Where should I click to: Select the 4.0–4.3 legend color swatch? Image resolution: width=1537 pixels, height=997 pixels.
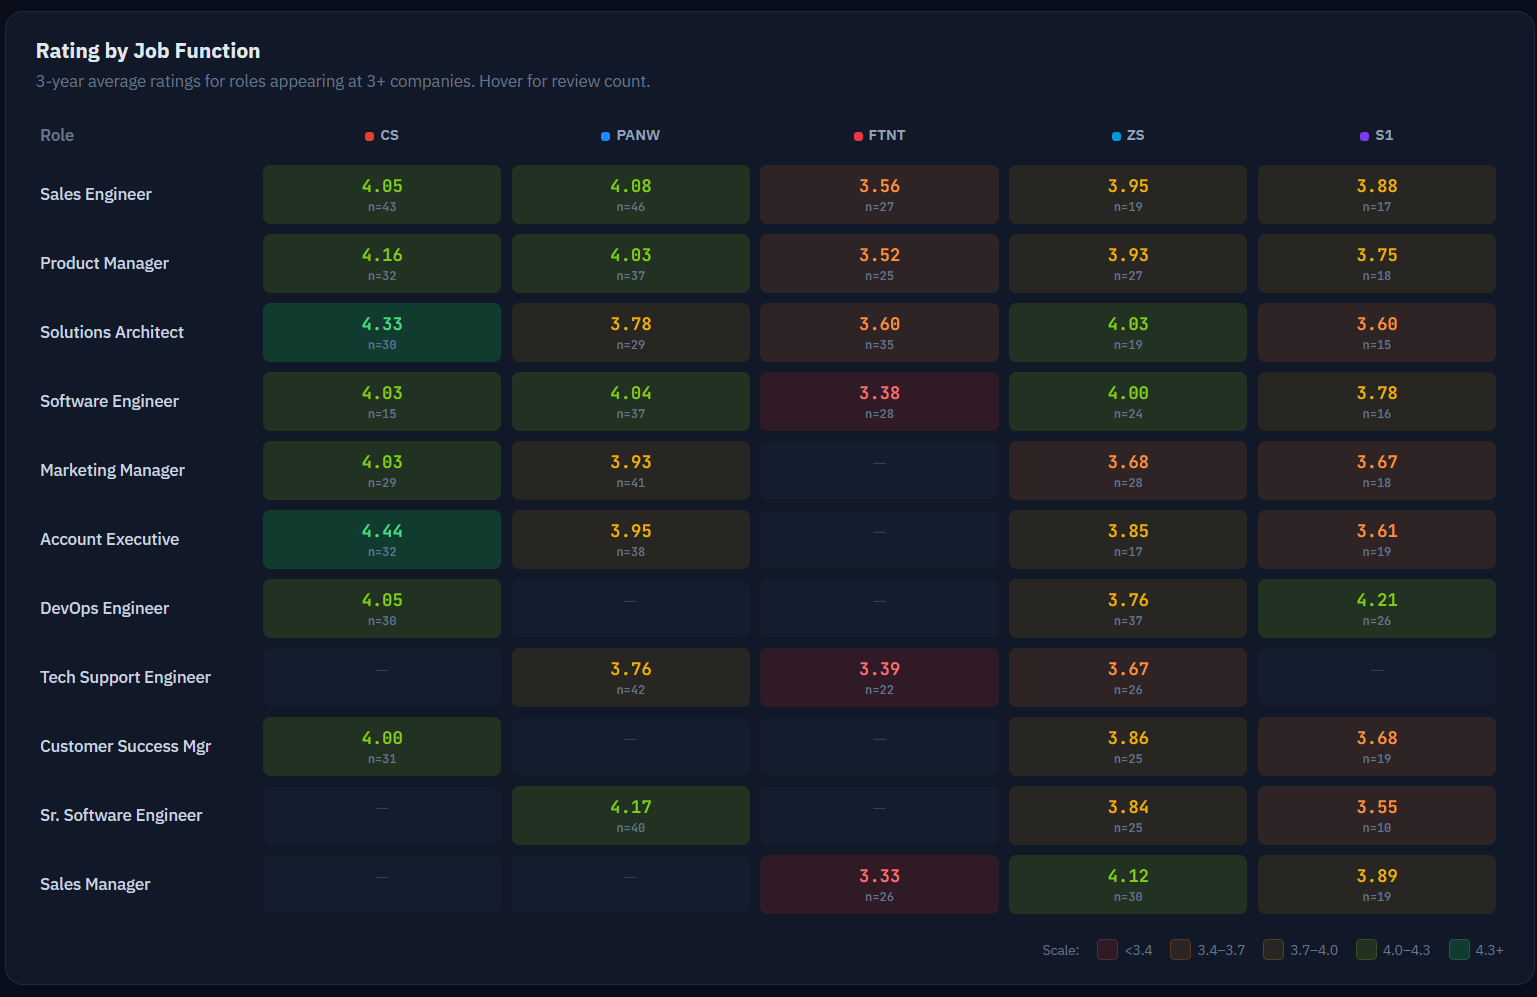point(1366,949)
